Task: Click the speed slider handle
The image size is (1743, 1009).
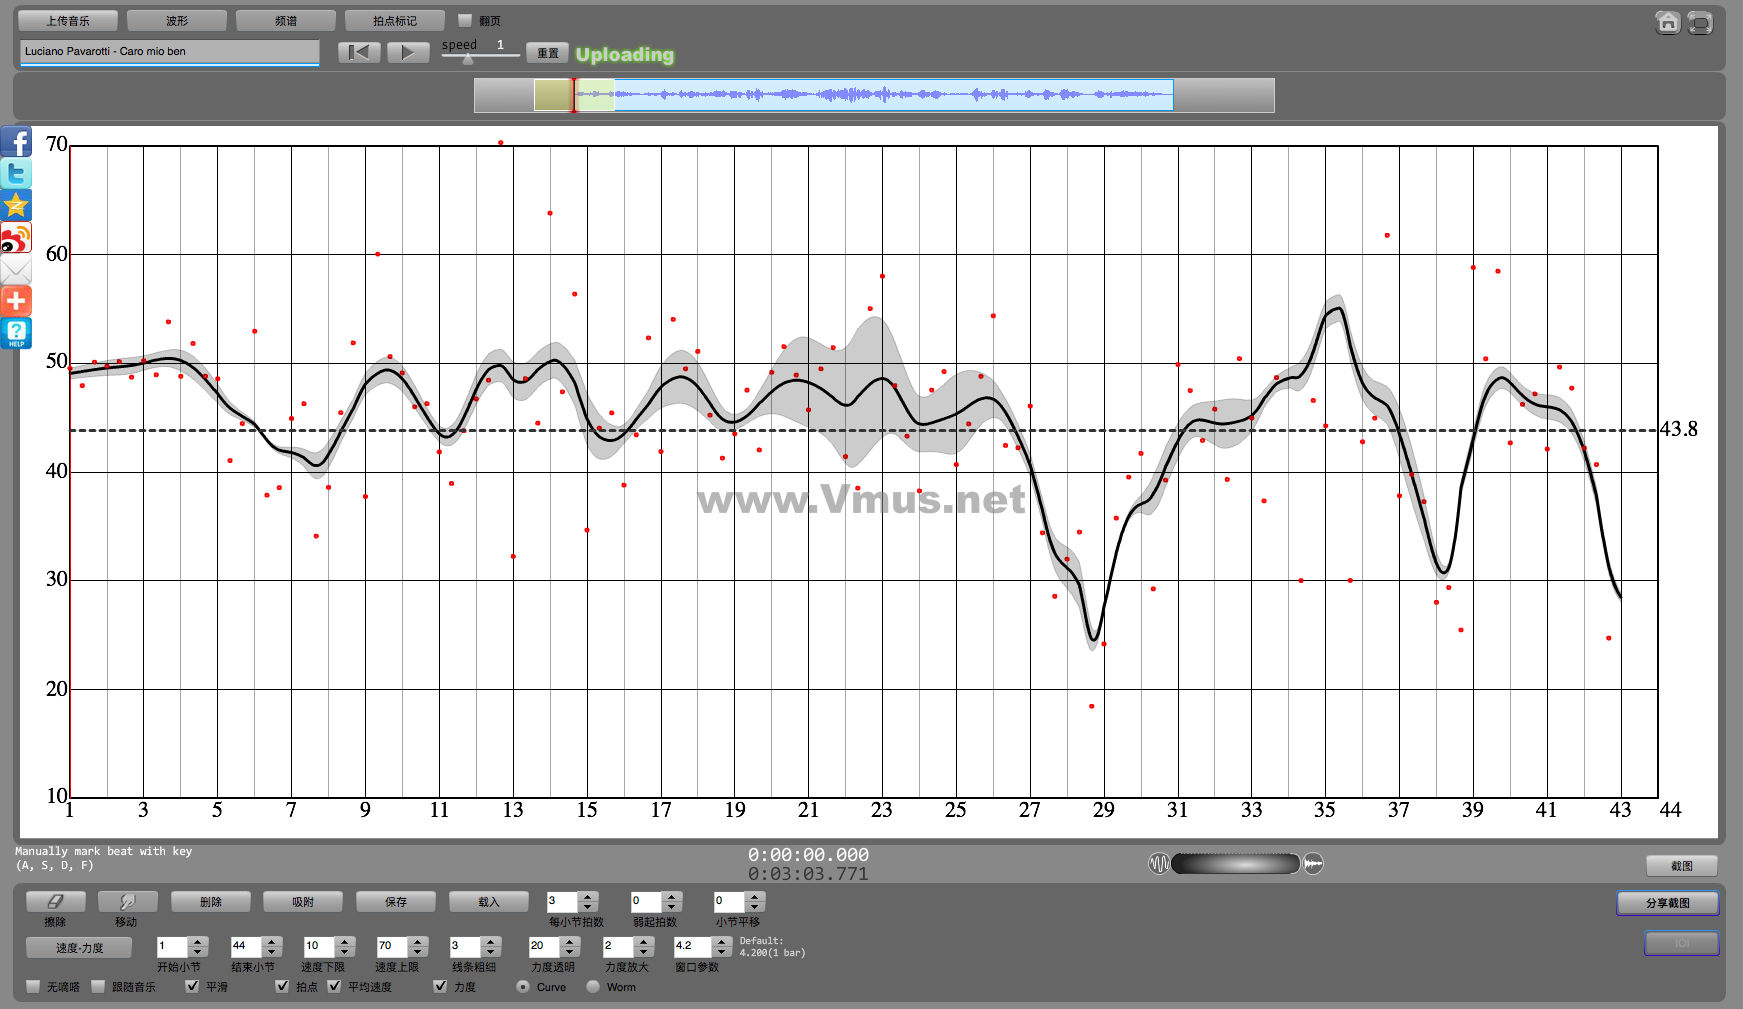Action: (468, 59)
